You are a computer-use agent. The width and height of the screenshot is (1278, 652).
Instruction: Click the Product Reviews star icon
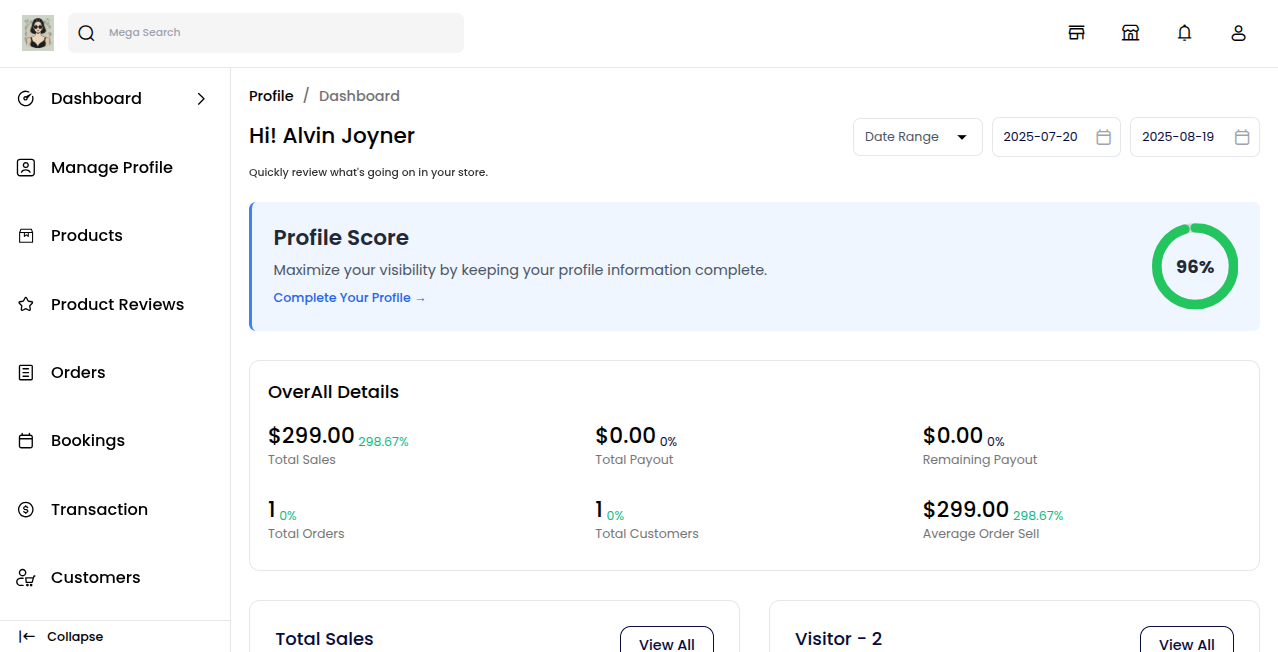pyautogui.click(x=25, y=304)
